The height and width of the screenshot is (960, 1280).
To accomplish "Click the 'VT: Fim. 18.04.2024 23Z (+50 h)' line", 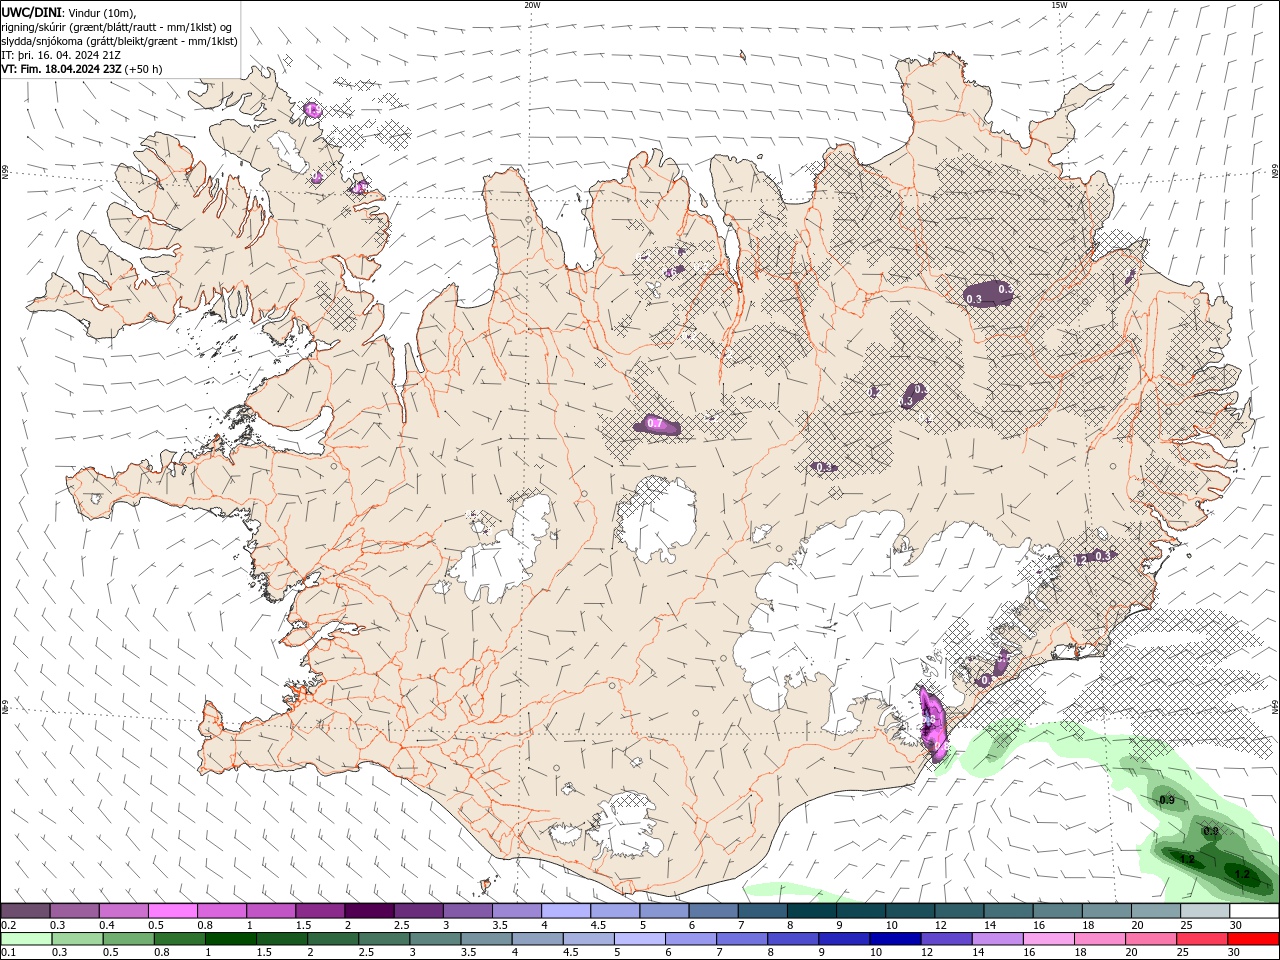I will click(82, 69).
